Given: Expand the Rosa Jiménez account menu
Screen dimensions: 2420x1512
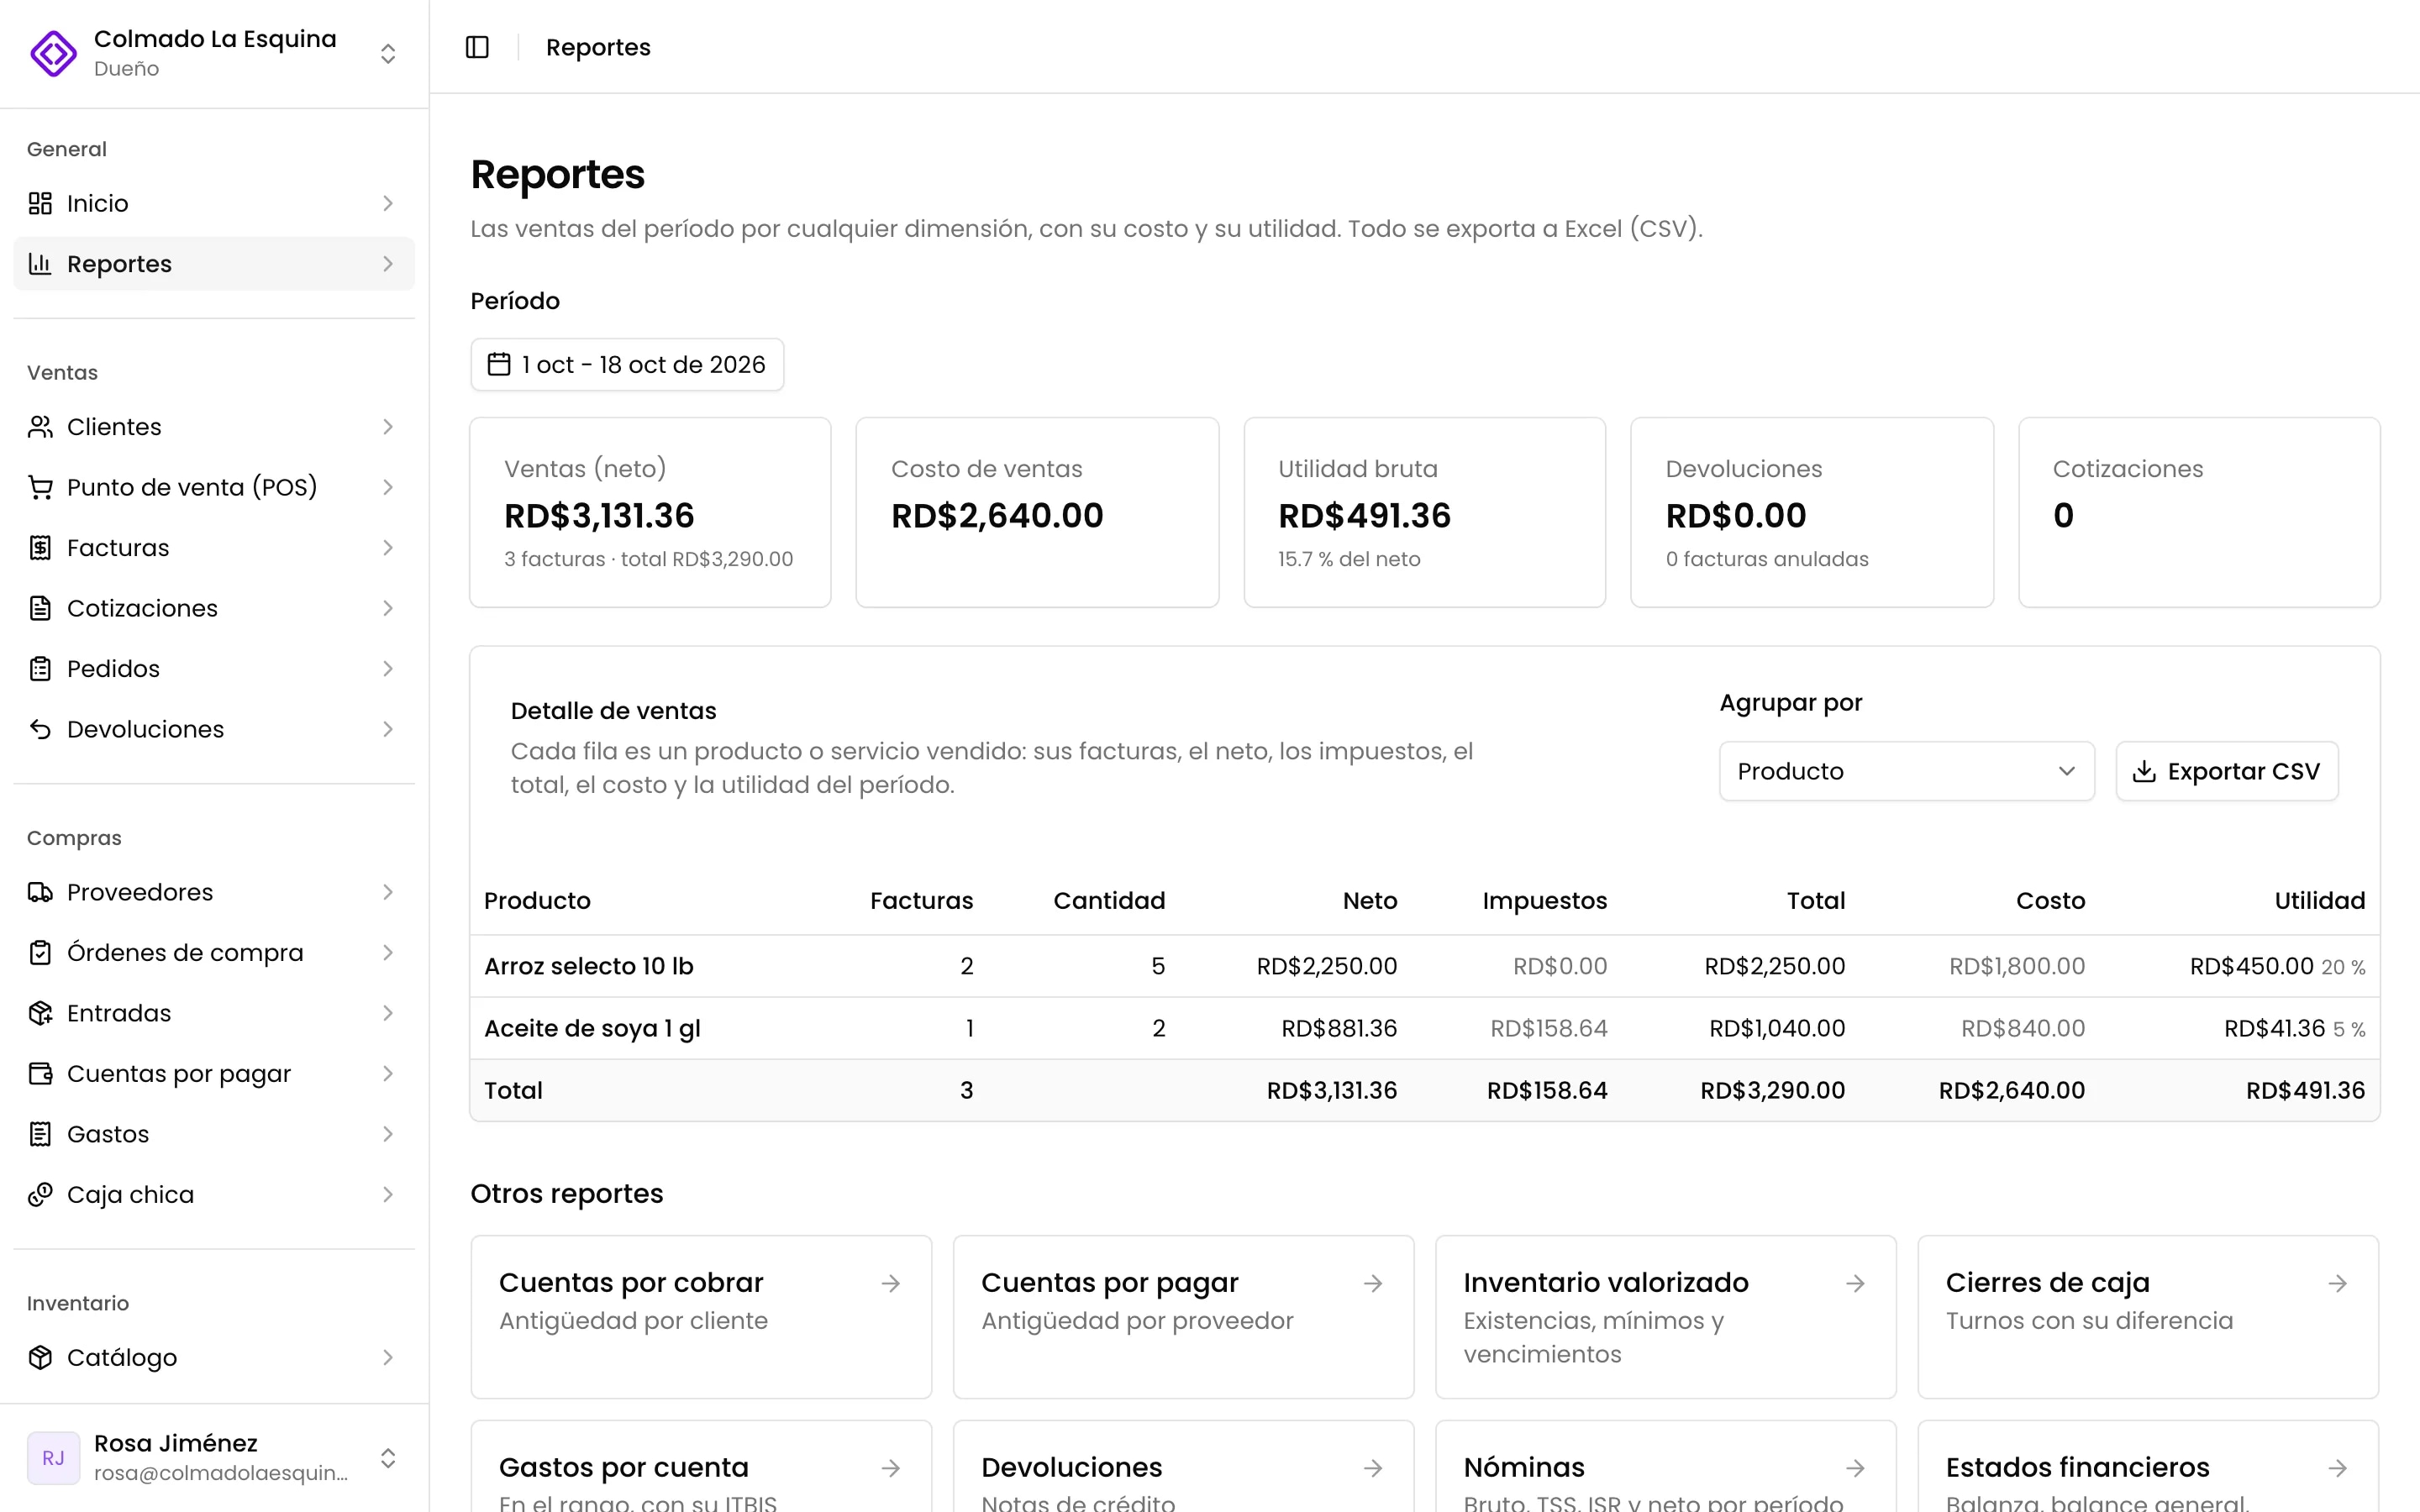Looking at the screenshot, I should (x=214, y=1458).
